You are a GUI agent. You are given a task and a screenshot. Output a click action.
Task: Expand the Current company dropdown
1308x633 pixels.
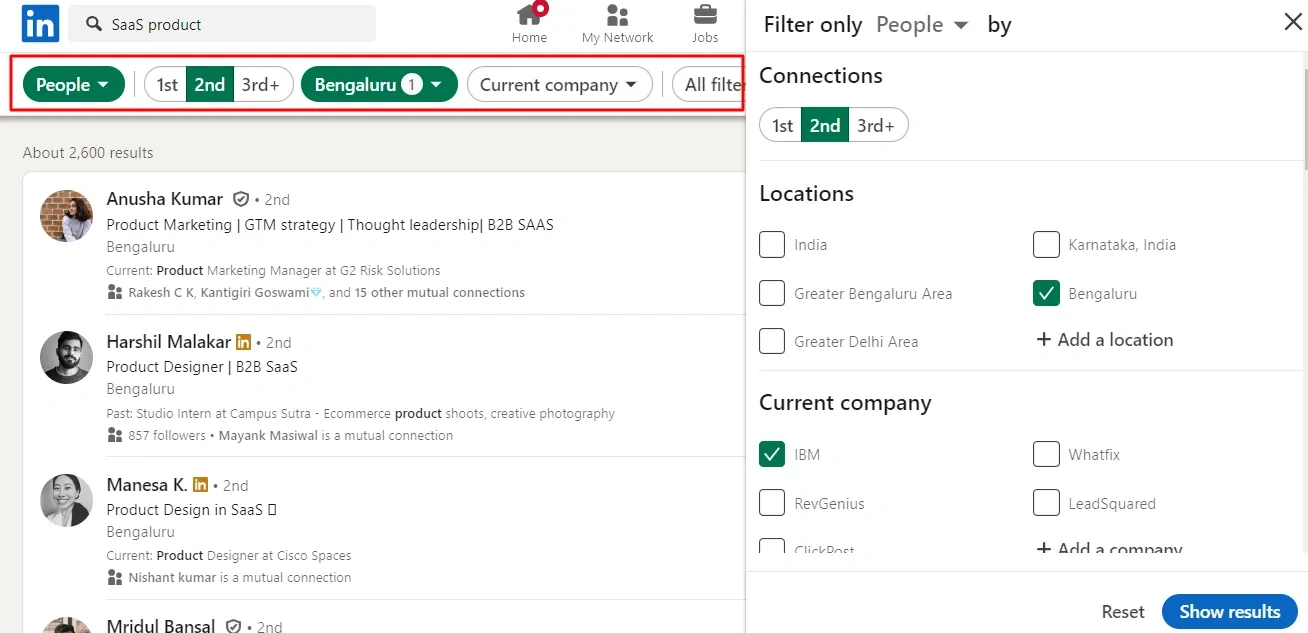[x=559, y=84]
